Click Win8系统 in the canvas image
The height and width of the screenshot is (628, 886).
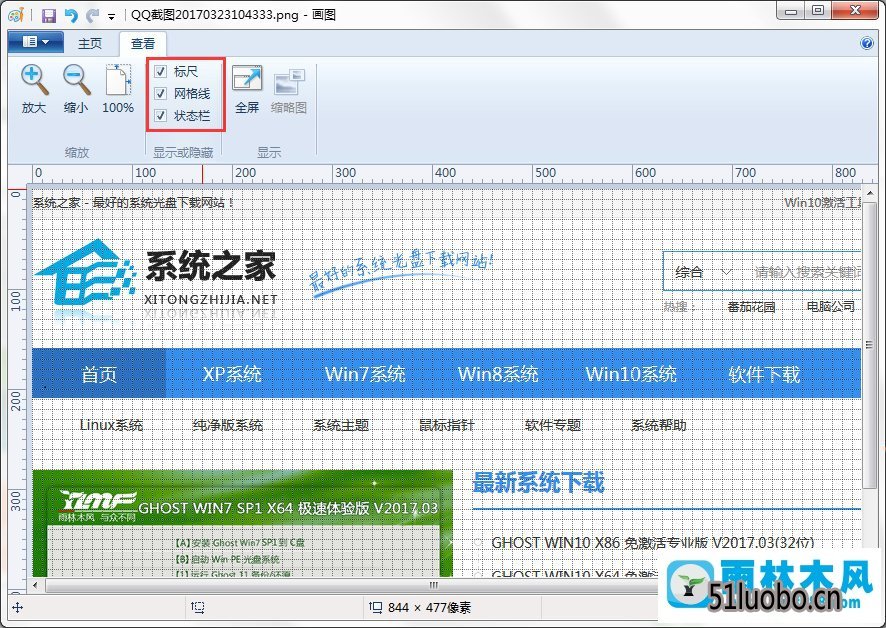coord(498,374)
